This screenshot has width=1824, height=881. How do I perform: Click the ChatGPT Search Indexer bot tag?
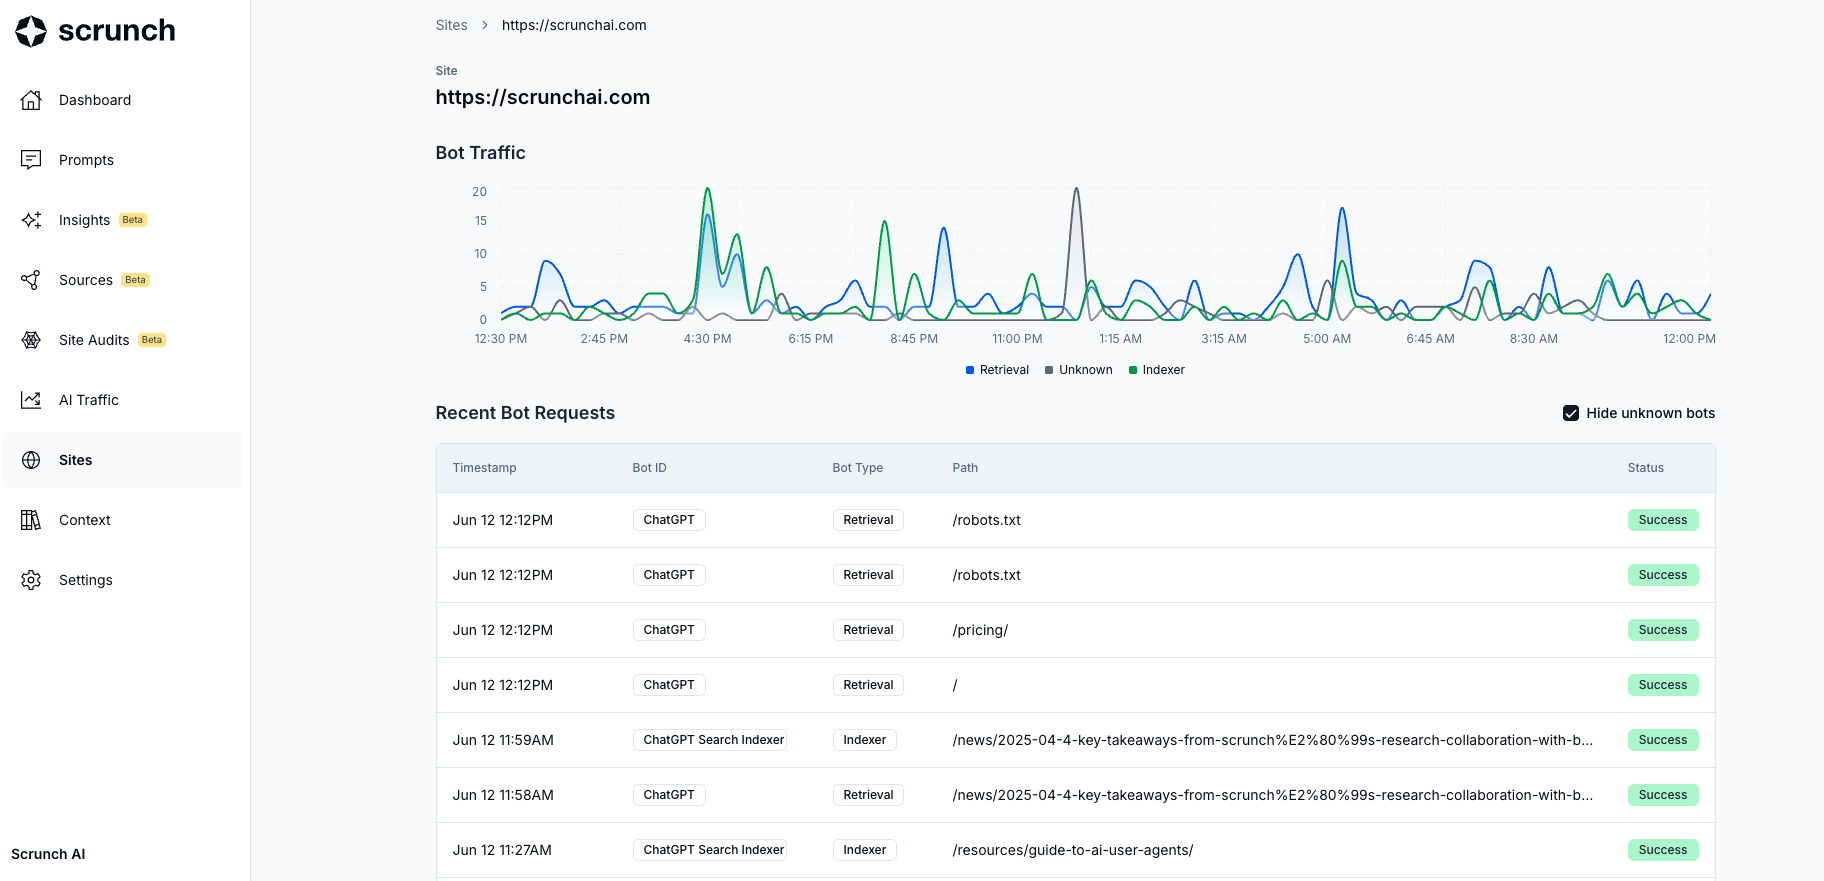click(x=713, y=740)
